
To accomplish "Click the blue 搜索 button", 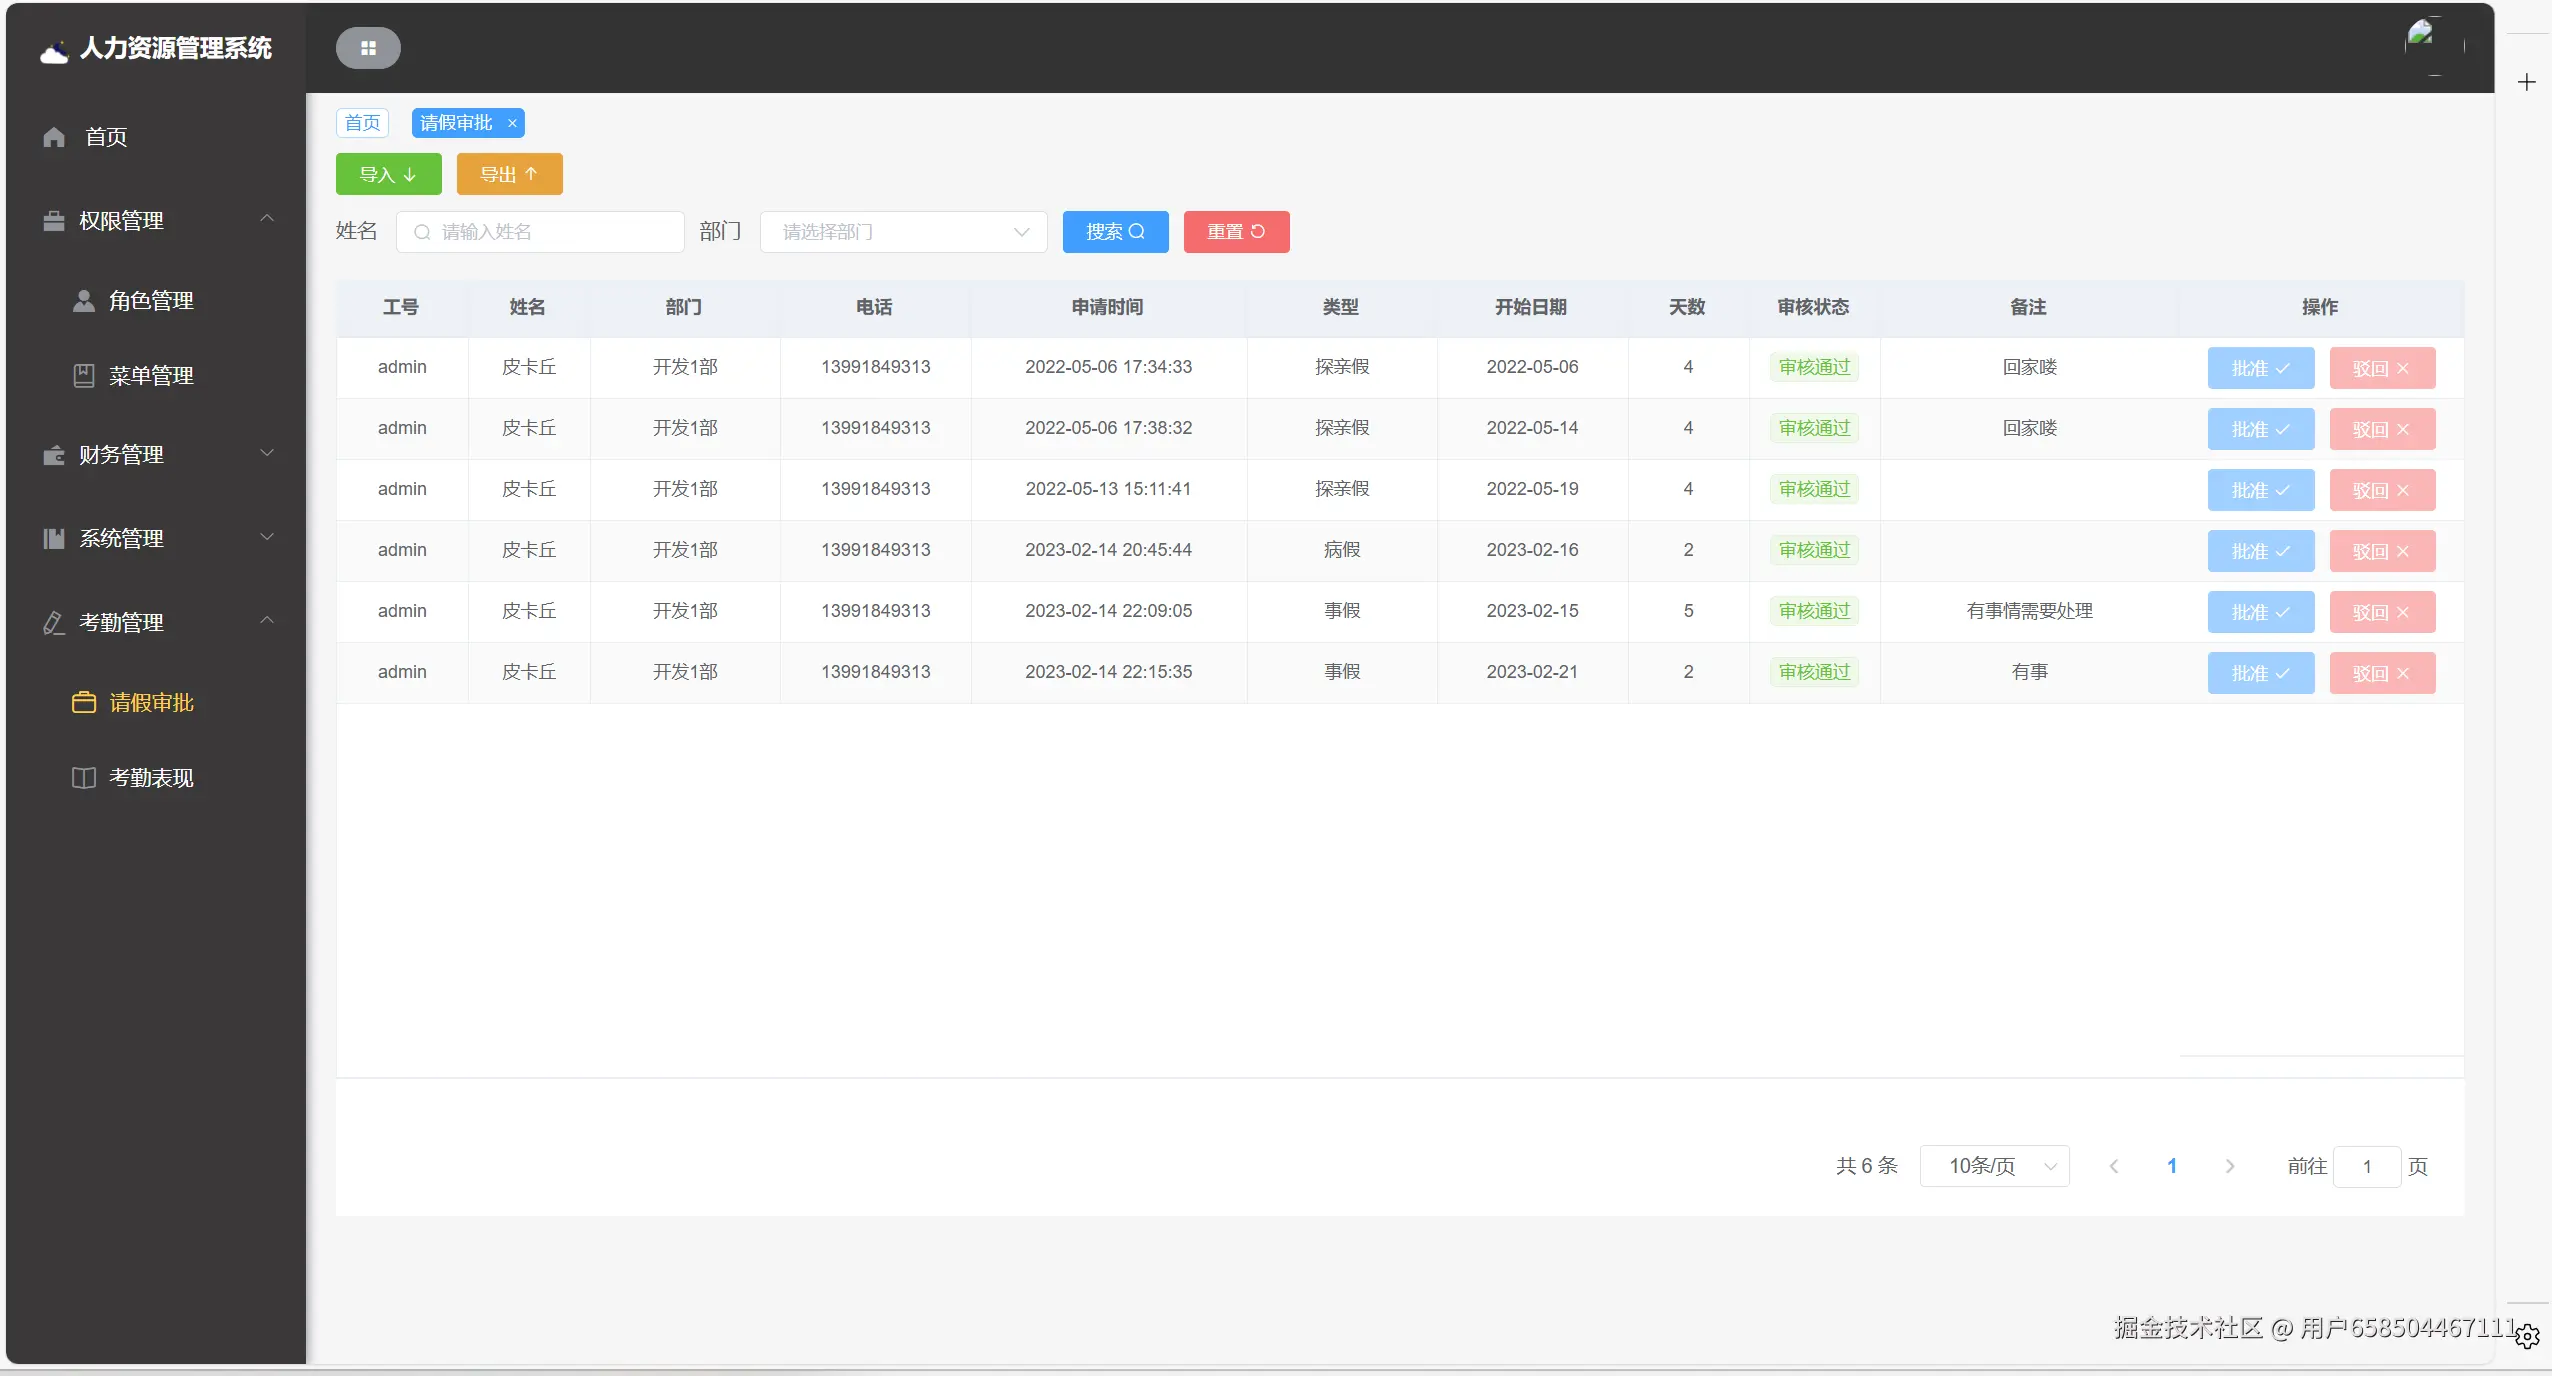I will point(1115,232).
